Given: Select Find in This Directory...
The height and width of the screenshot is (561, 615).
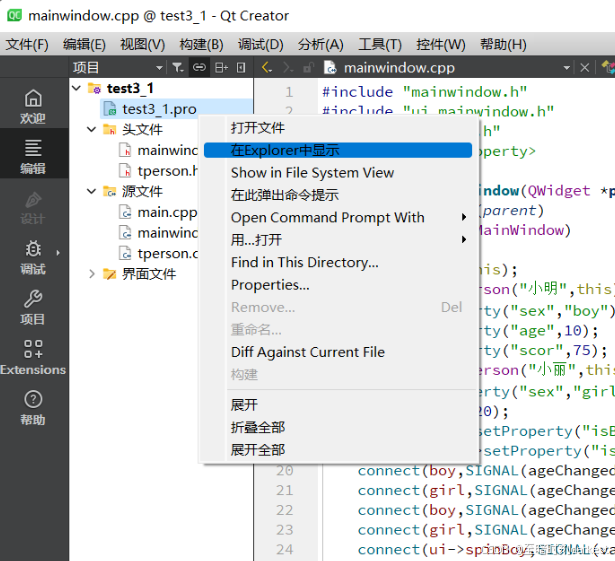Looking at the screenshot, I should (338, 262).
